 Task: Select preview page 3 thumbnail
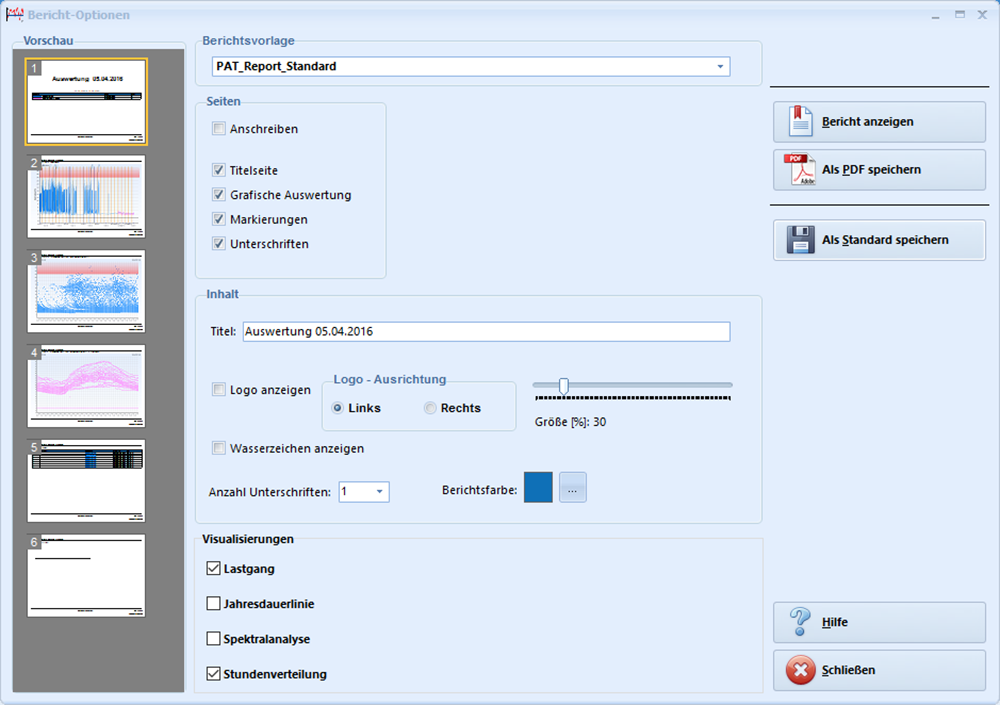pos(86,291)
